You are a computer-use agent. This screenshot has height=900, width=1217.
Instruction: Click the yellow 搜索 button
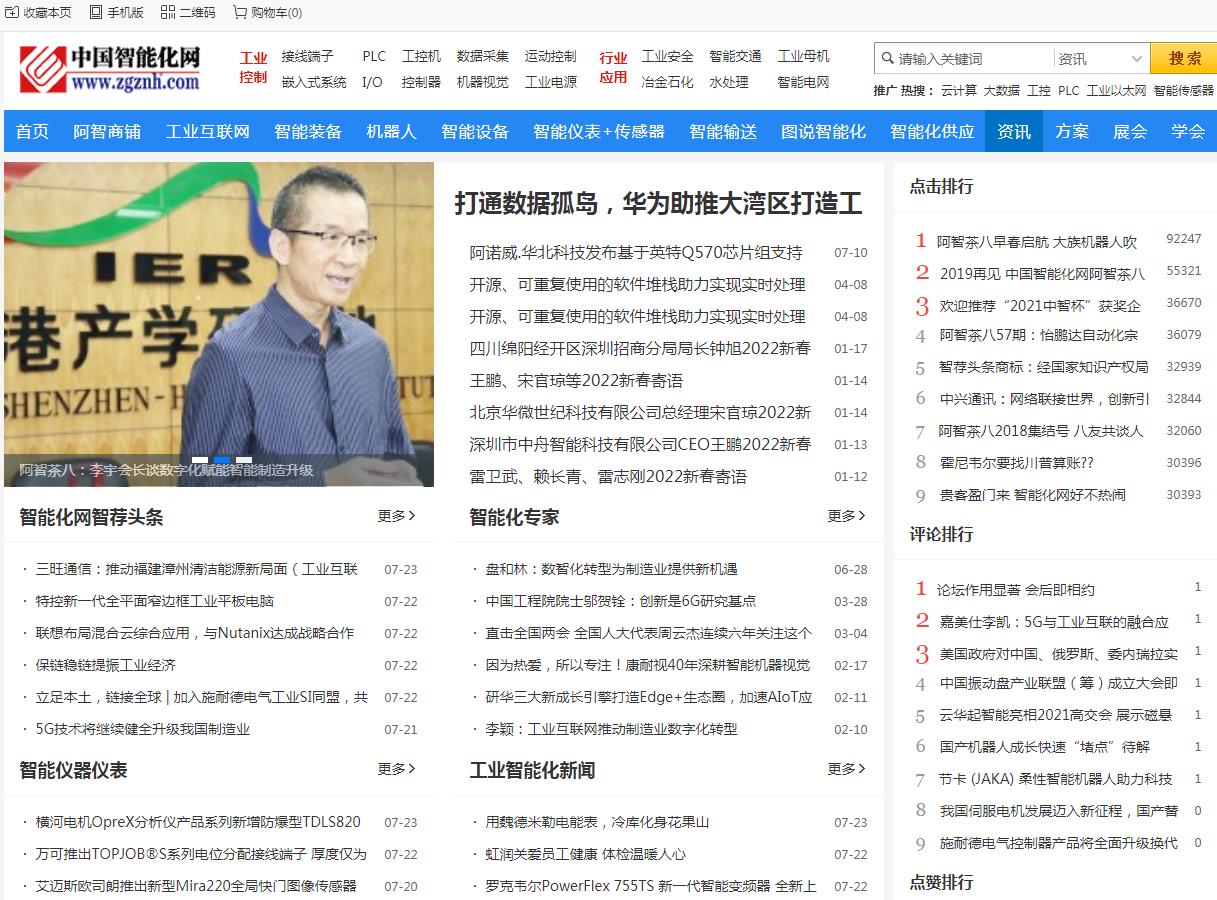(x=1185, y=58)
